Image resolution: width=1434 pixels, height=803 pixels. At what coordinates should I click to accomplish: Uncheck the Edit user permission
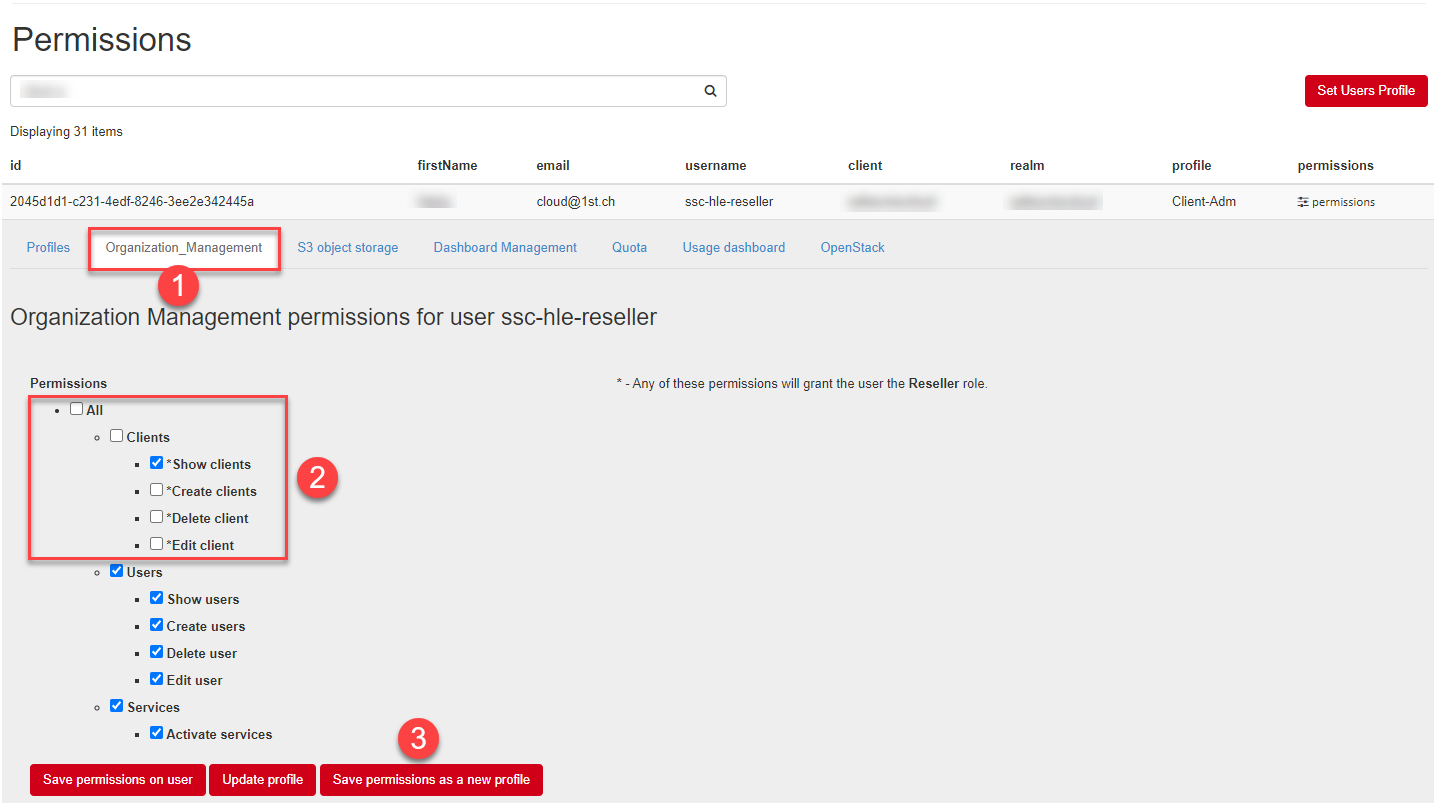pos(157,679)
